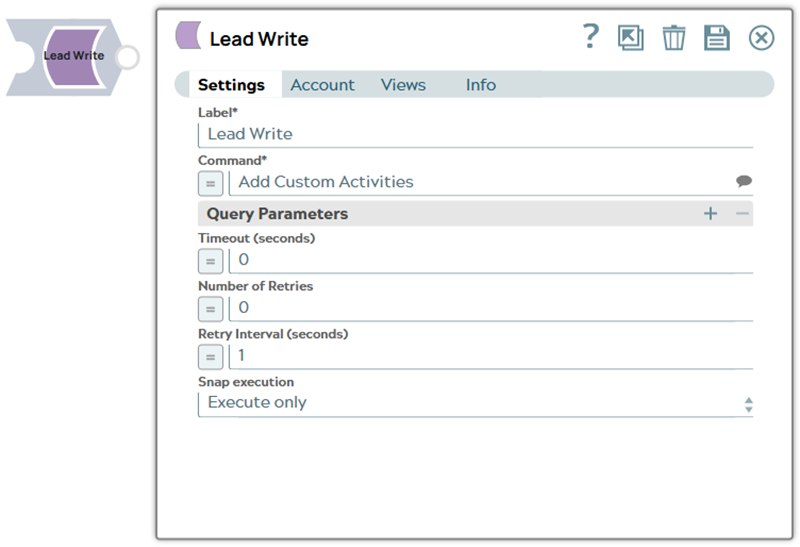Select the Lead Write snap on canvas

tap(73, 57)
